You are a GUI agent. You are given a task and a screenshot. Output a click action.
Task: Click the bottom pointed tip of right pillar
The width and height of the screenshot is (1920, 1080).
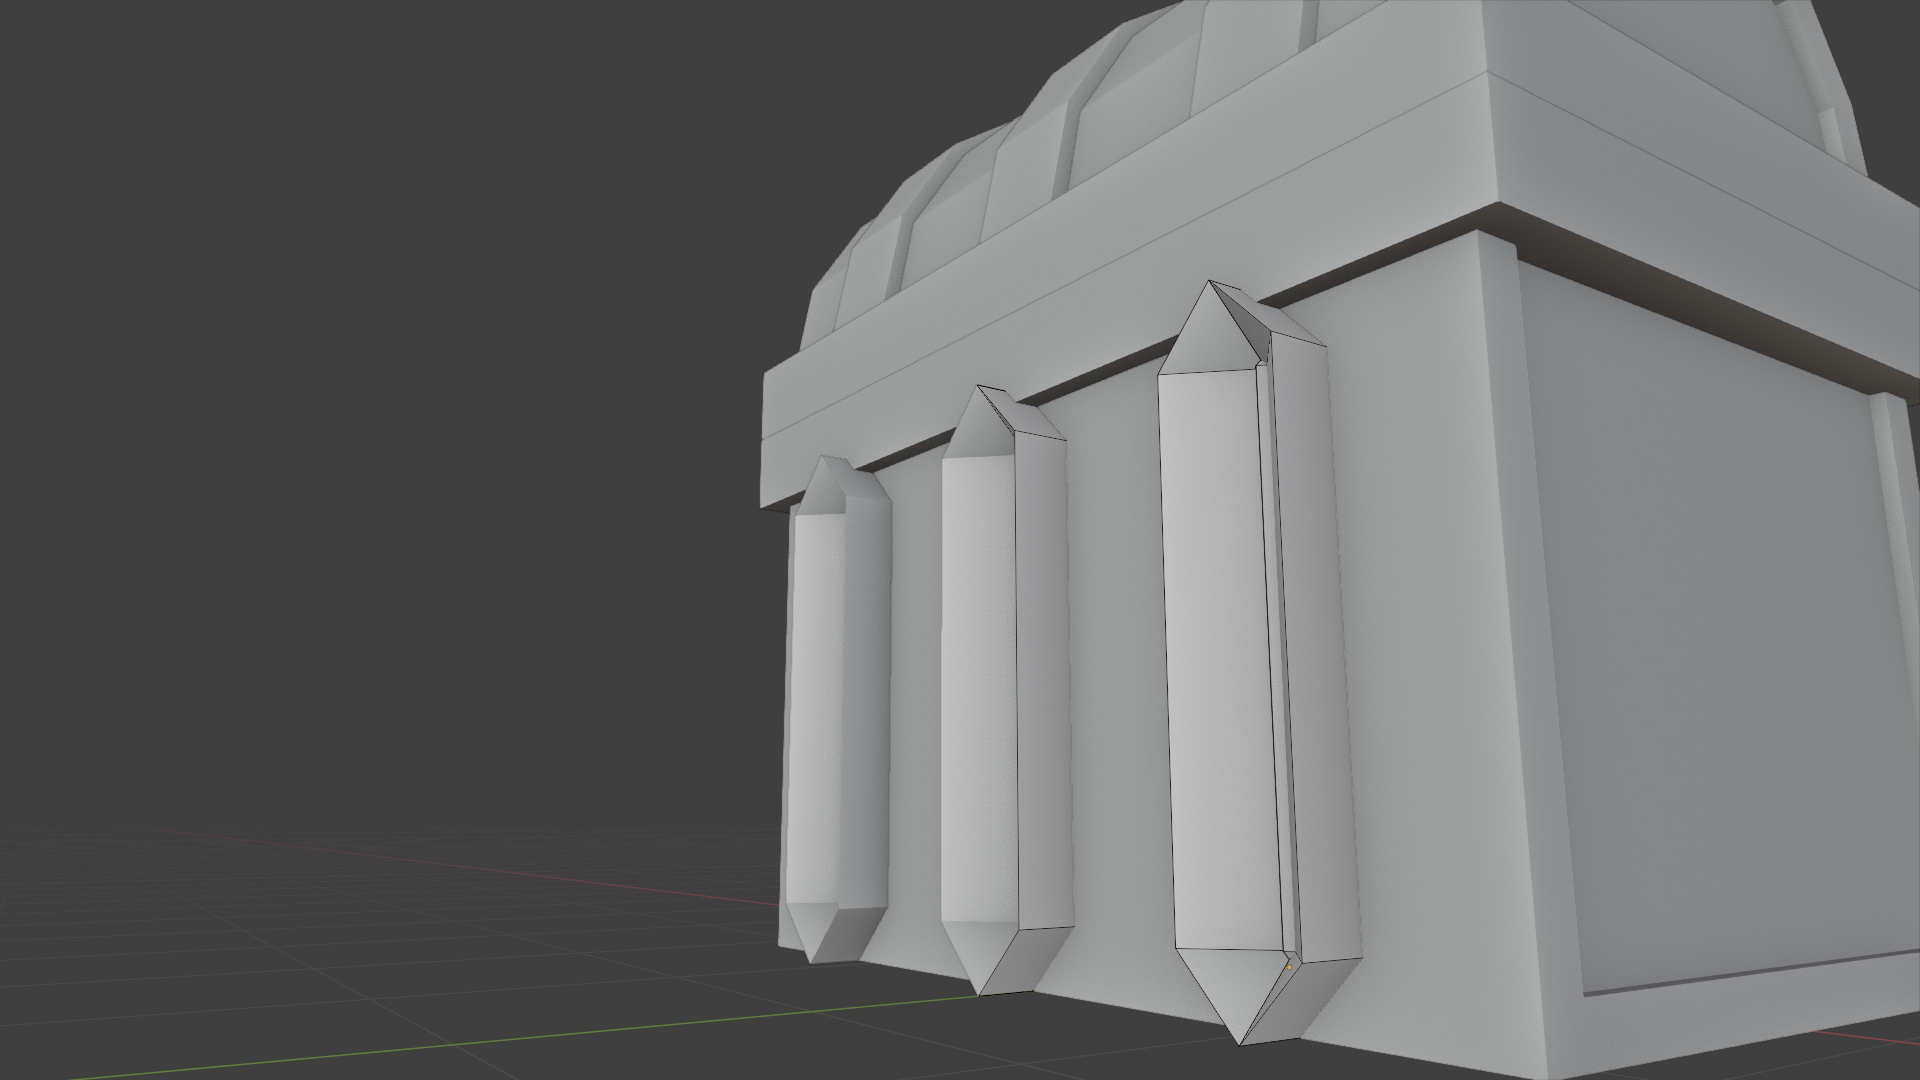(x=1241, y=1043)
